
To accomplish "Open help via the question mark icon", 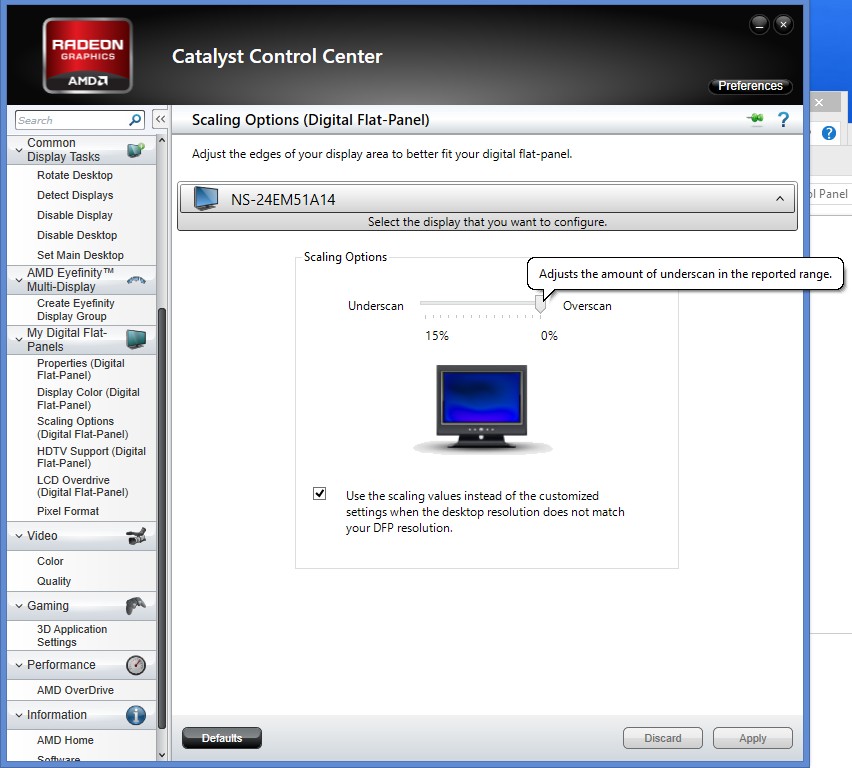I will coord(783,119).
